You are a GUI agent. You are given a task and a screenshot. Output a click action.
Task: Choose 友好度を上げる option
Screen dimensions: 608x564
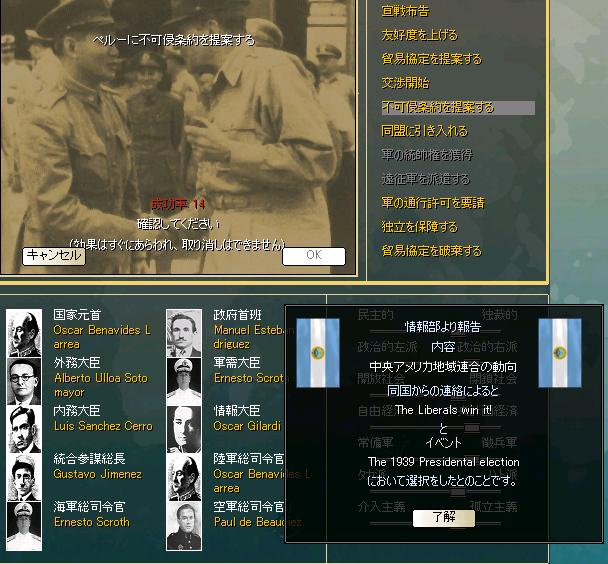(420, 35)
